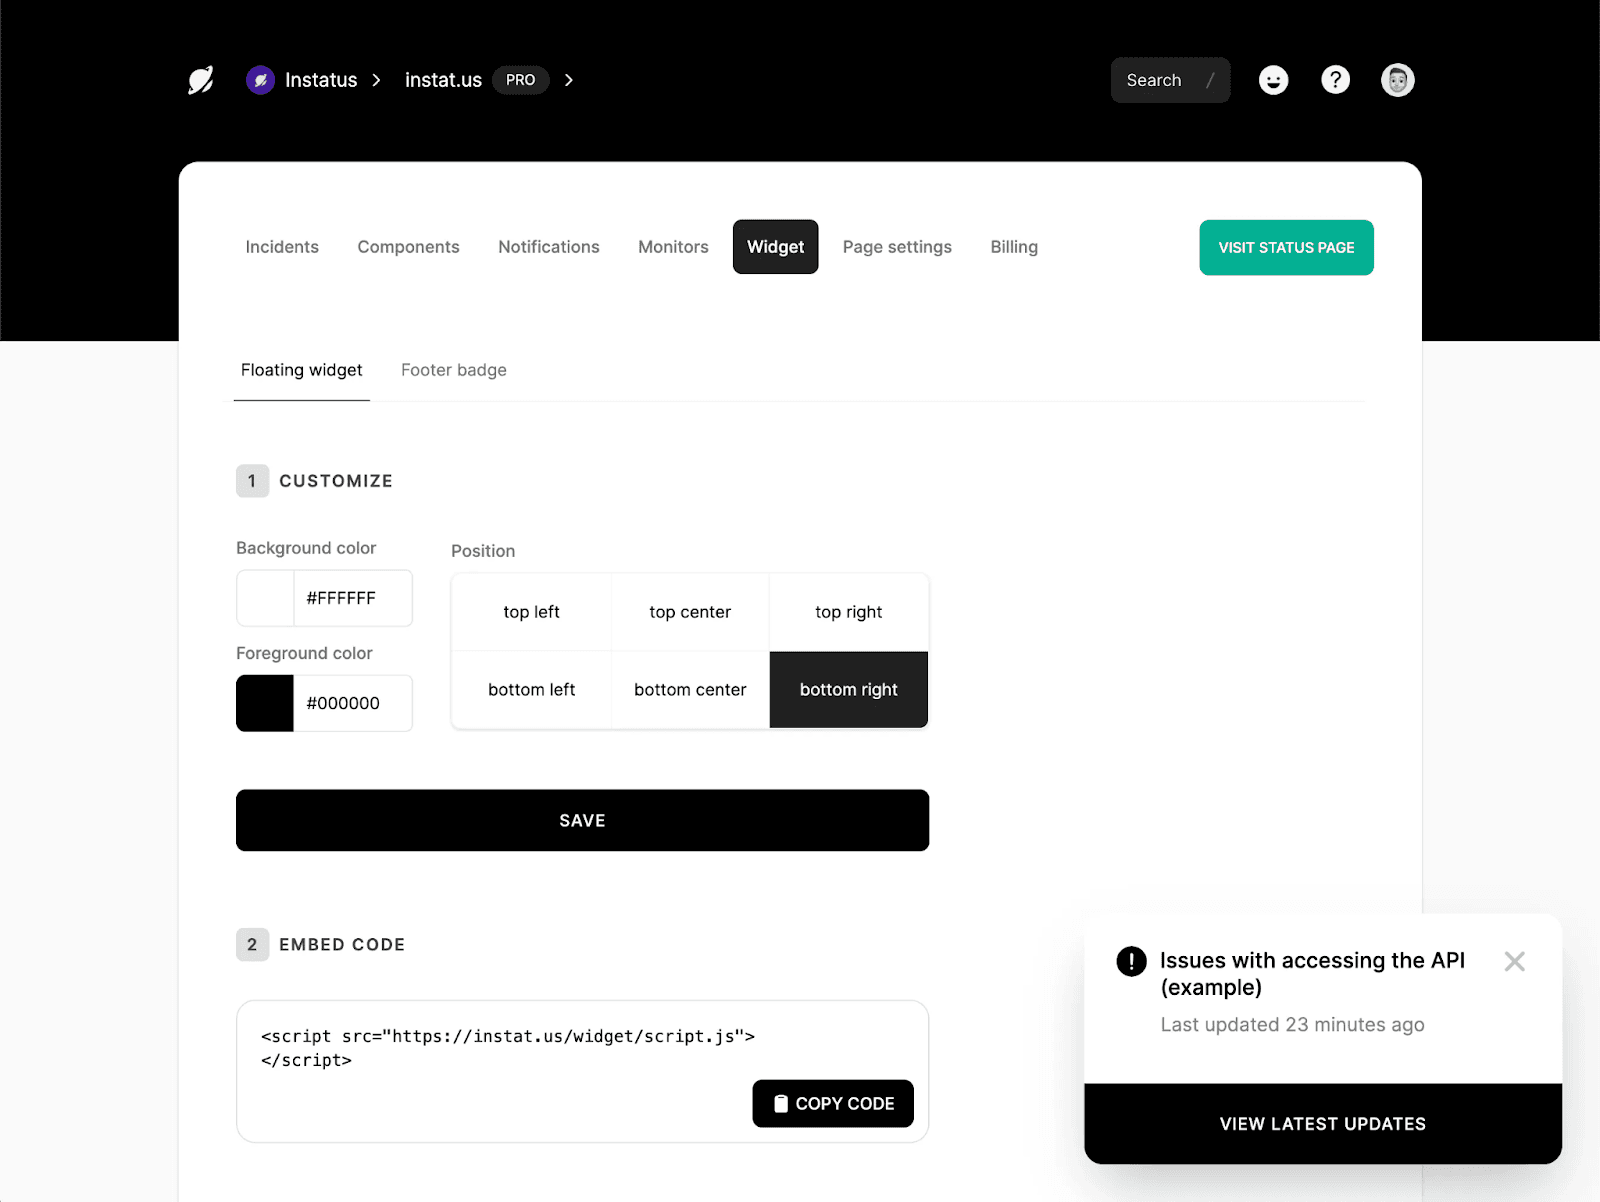
Task: Click the Save button
Action: click(582, 820)
